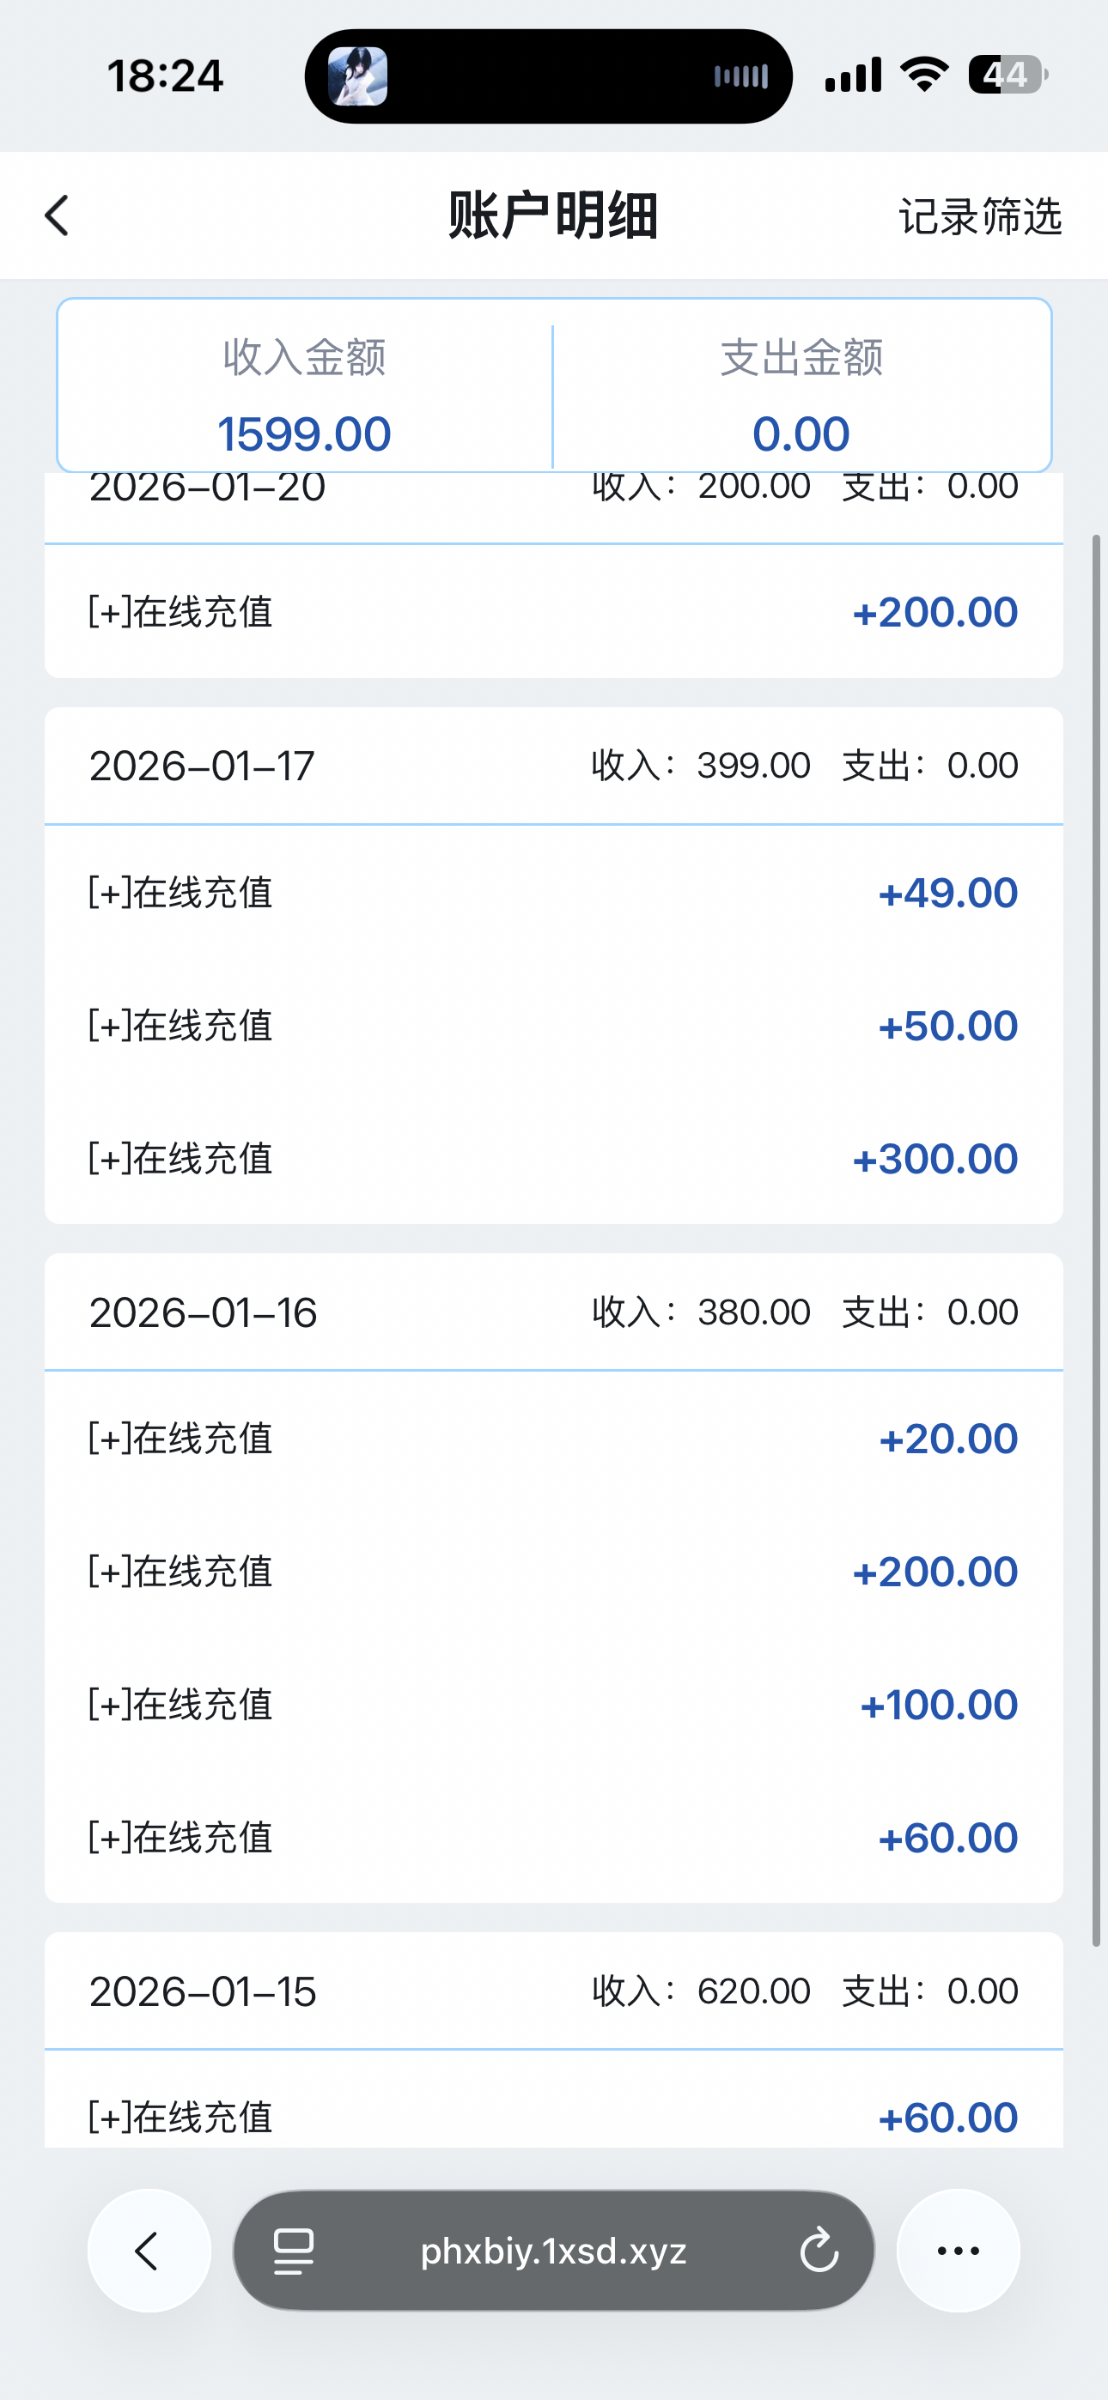Select the 2026-01-16 date header

pyautogui.click(x=203, y=1312)
